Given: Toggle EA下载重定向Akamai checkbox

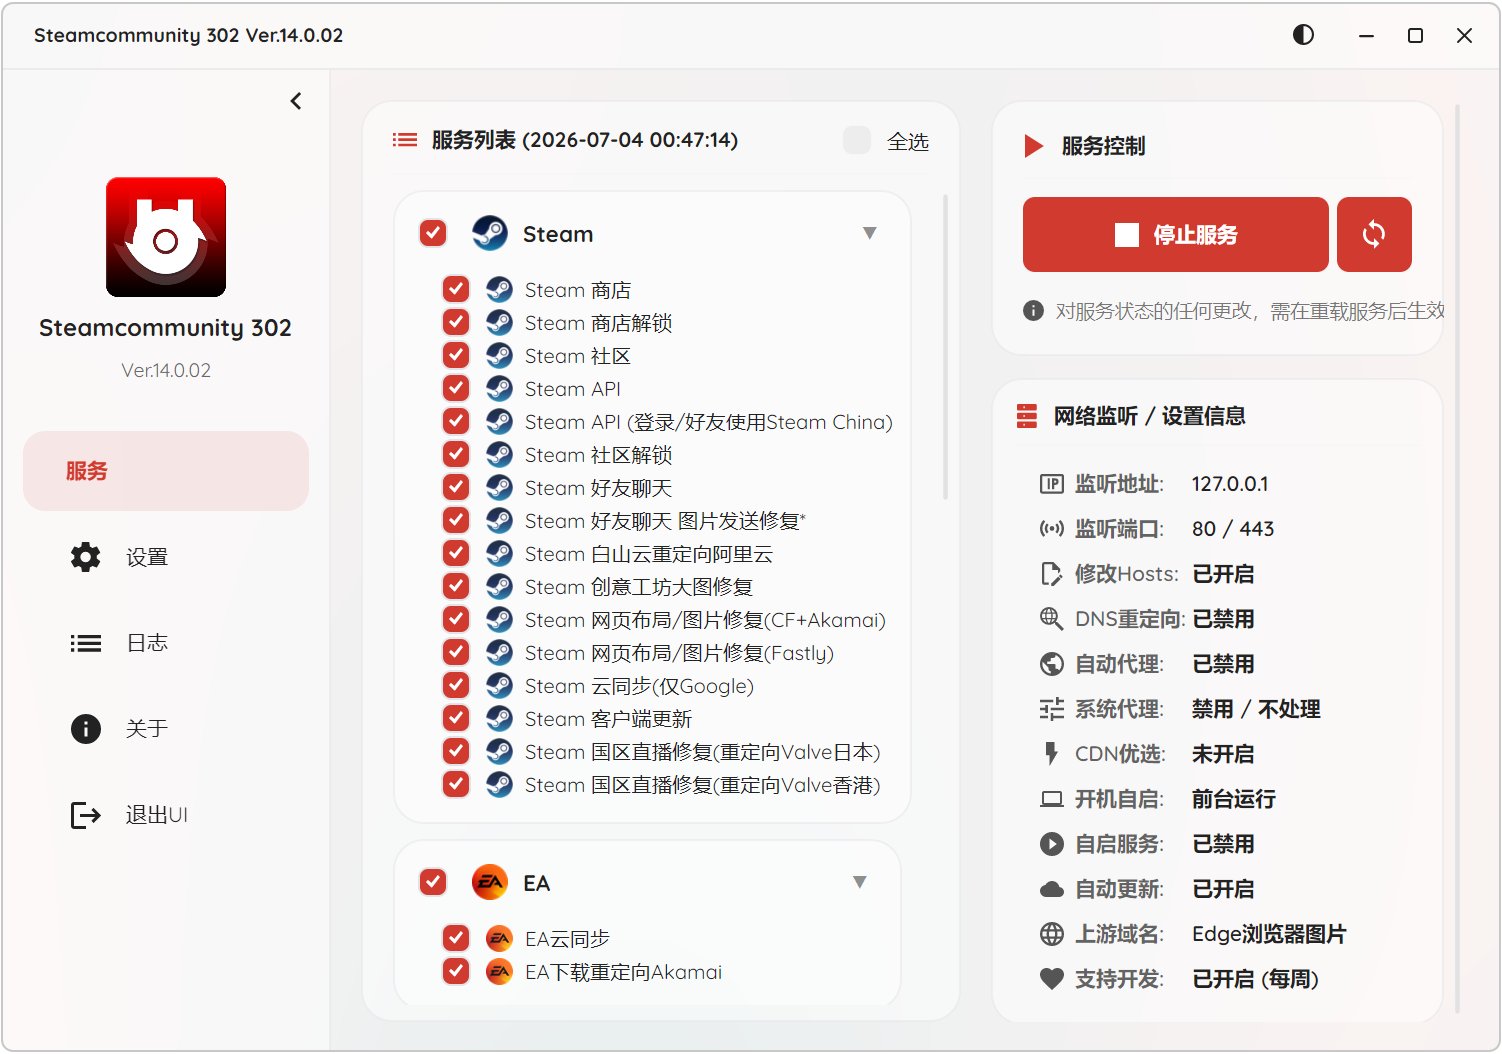Looking at the screenshot, I should pyautogui.click(x=456, y=971).
